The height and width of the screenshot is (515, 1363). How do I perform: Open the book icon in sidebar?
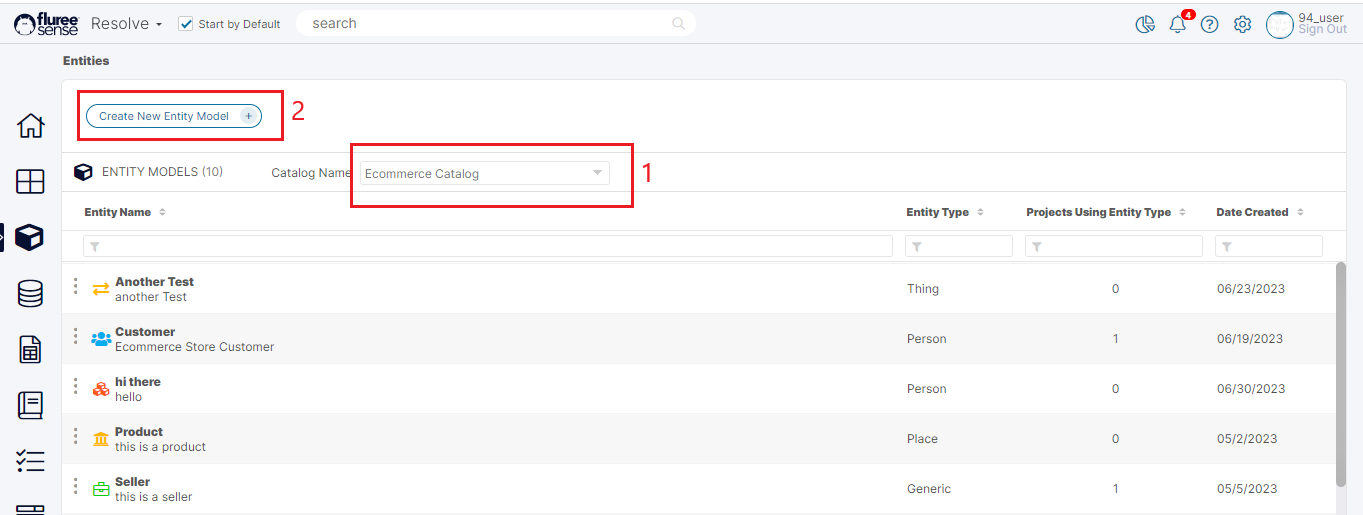click(x=30, y=405)
